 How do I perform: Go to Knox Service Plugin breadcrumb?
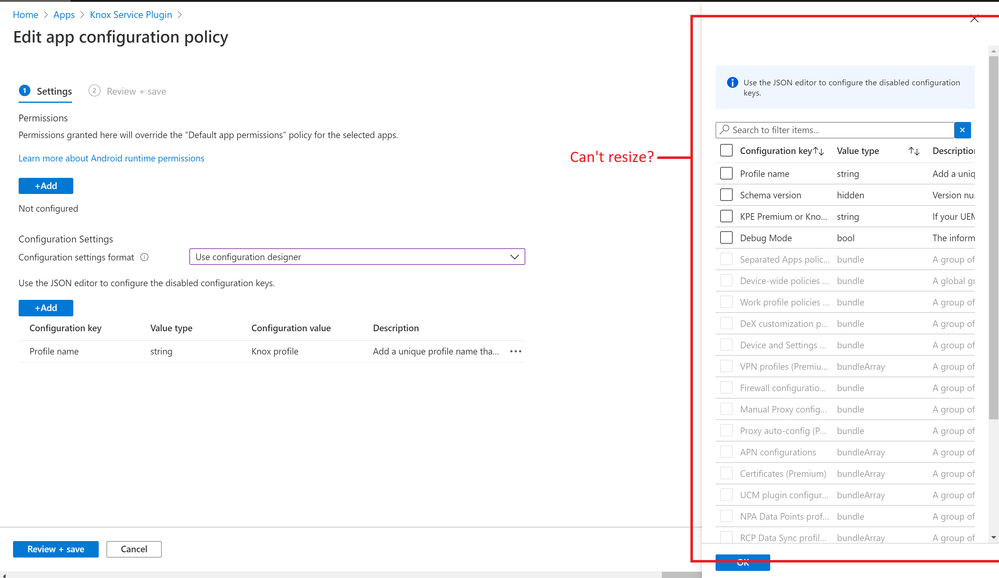[x=131, y=15]
